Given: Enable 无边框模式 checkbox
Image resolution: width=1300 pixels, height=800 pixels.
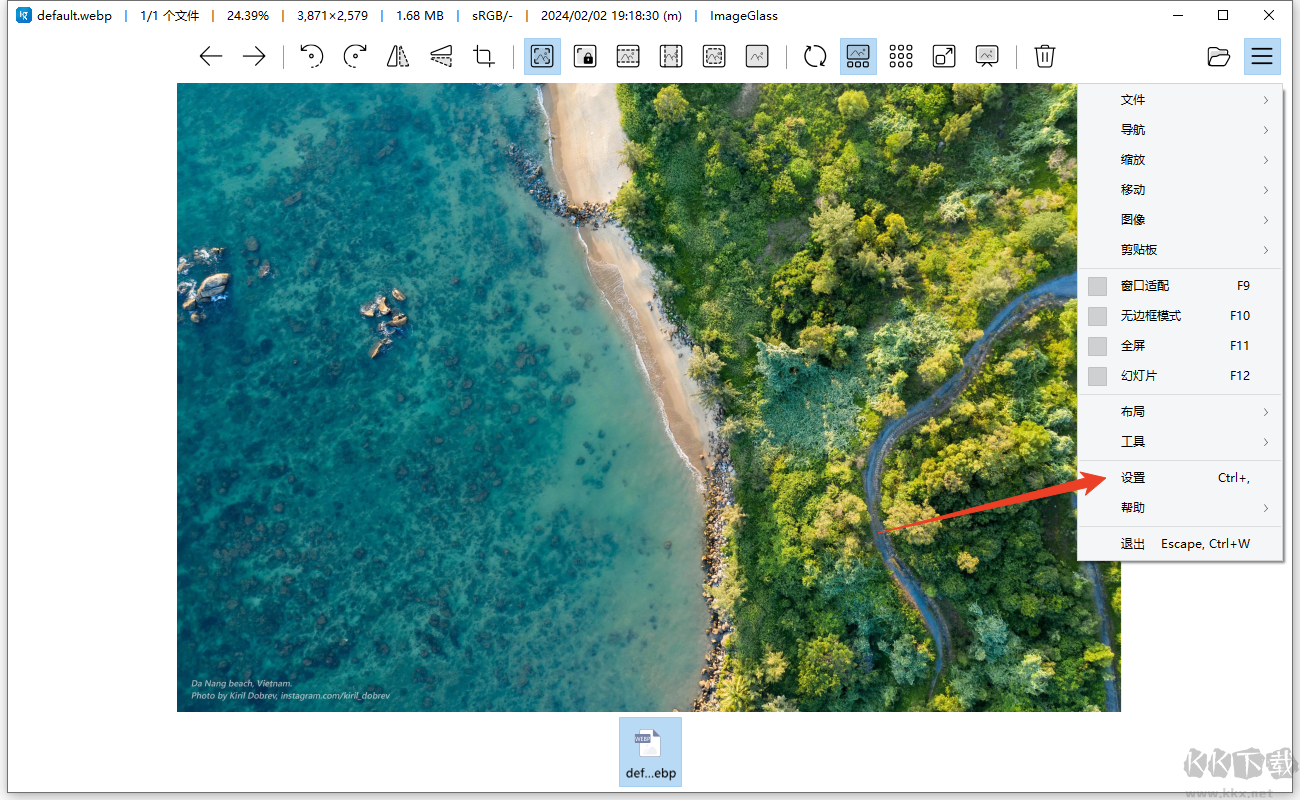Looking at the screenshot, I should pos(1098,316).
